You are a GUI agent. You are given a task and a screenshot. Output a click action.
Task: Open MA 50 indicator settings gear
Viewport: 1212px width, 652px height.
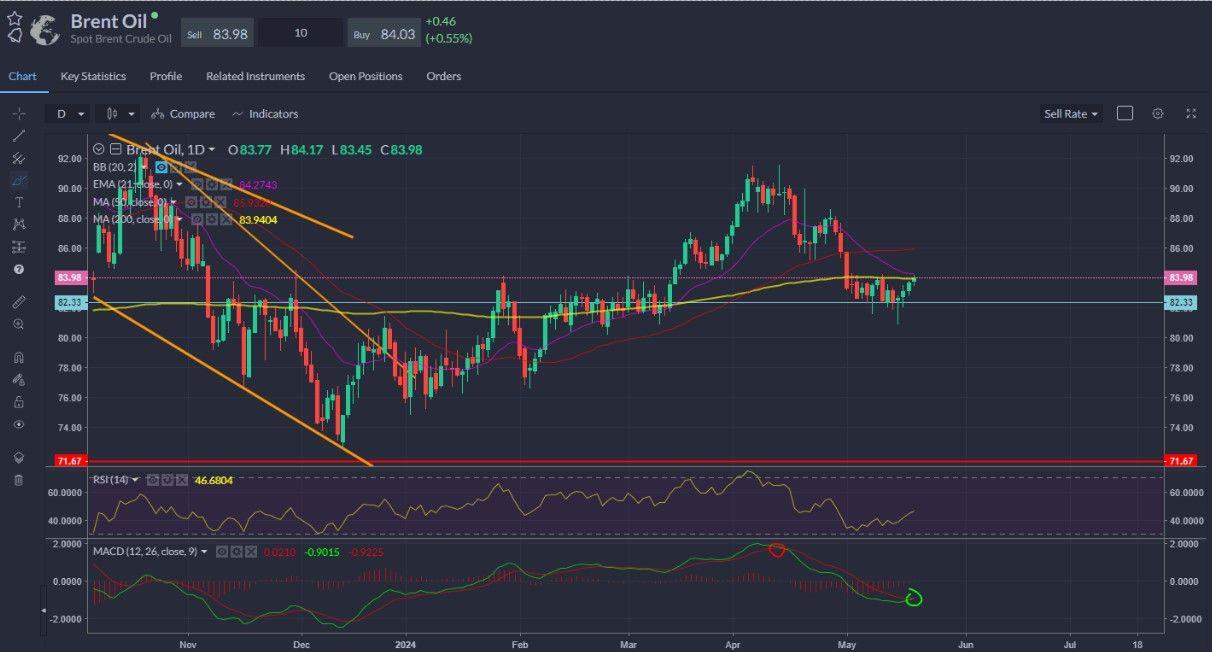point(205,202)
